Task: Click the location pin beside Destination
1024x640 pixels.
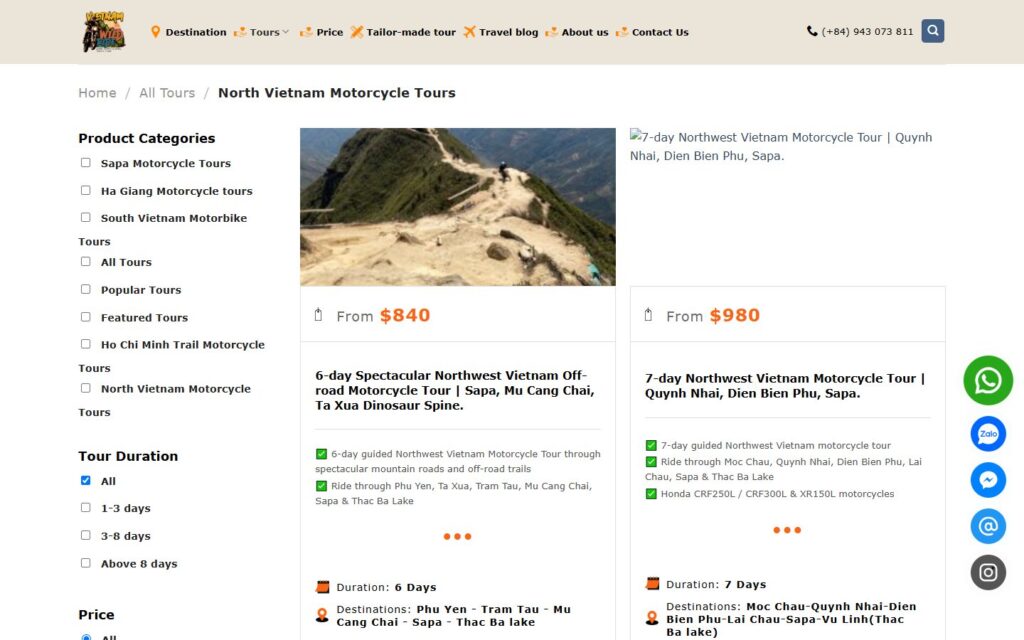Action: coord(155,32)
